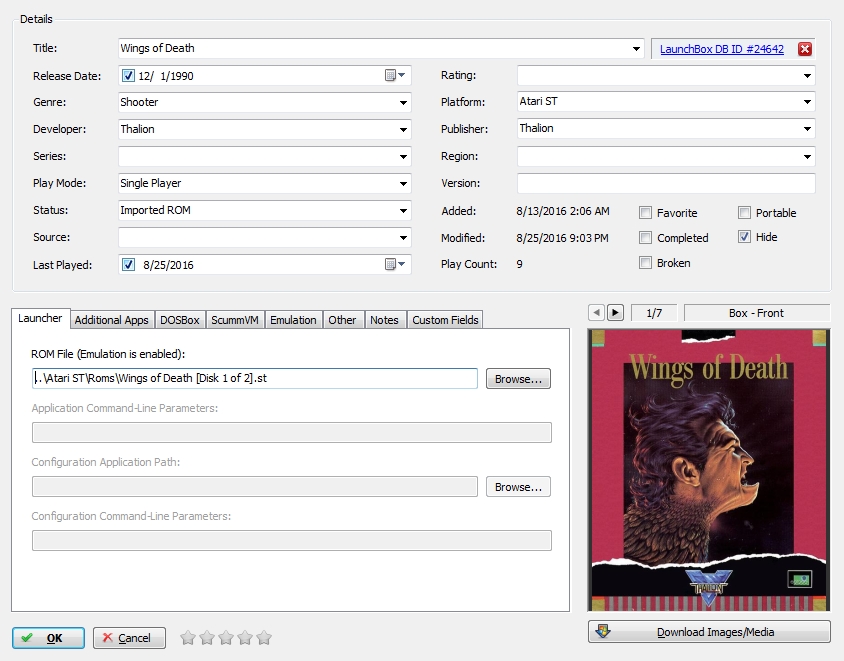Show the previous image with the left arrow

coord(596,313)
